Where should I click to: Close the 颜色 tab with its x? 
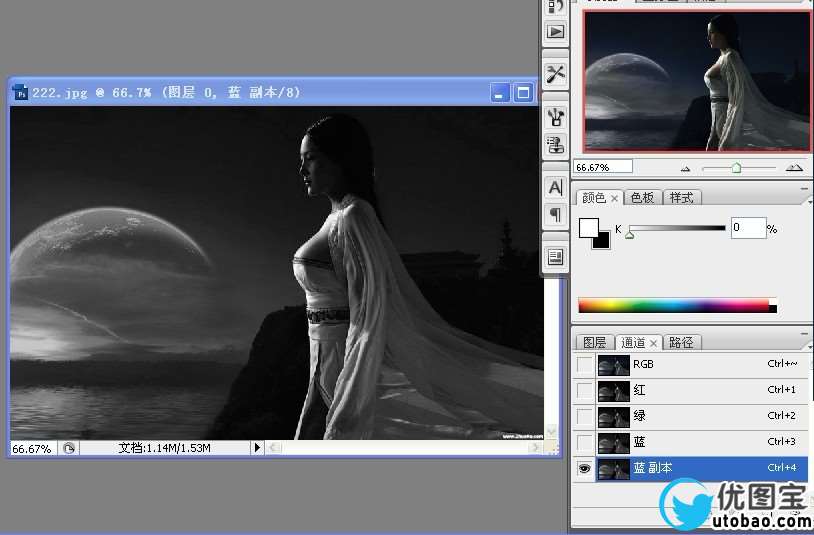click(x=614, y=198)
